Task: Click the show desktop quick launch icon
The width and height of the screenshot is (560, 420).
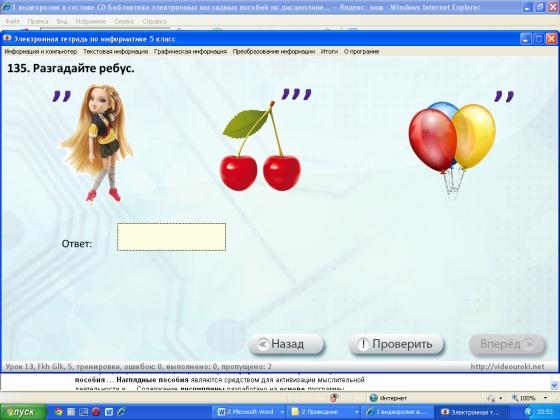Action: pos(84,412)
